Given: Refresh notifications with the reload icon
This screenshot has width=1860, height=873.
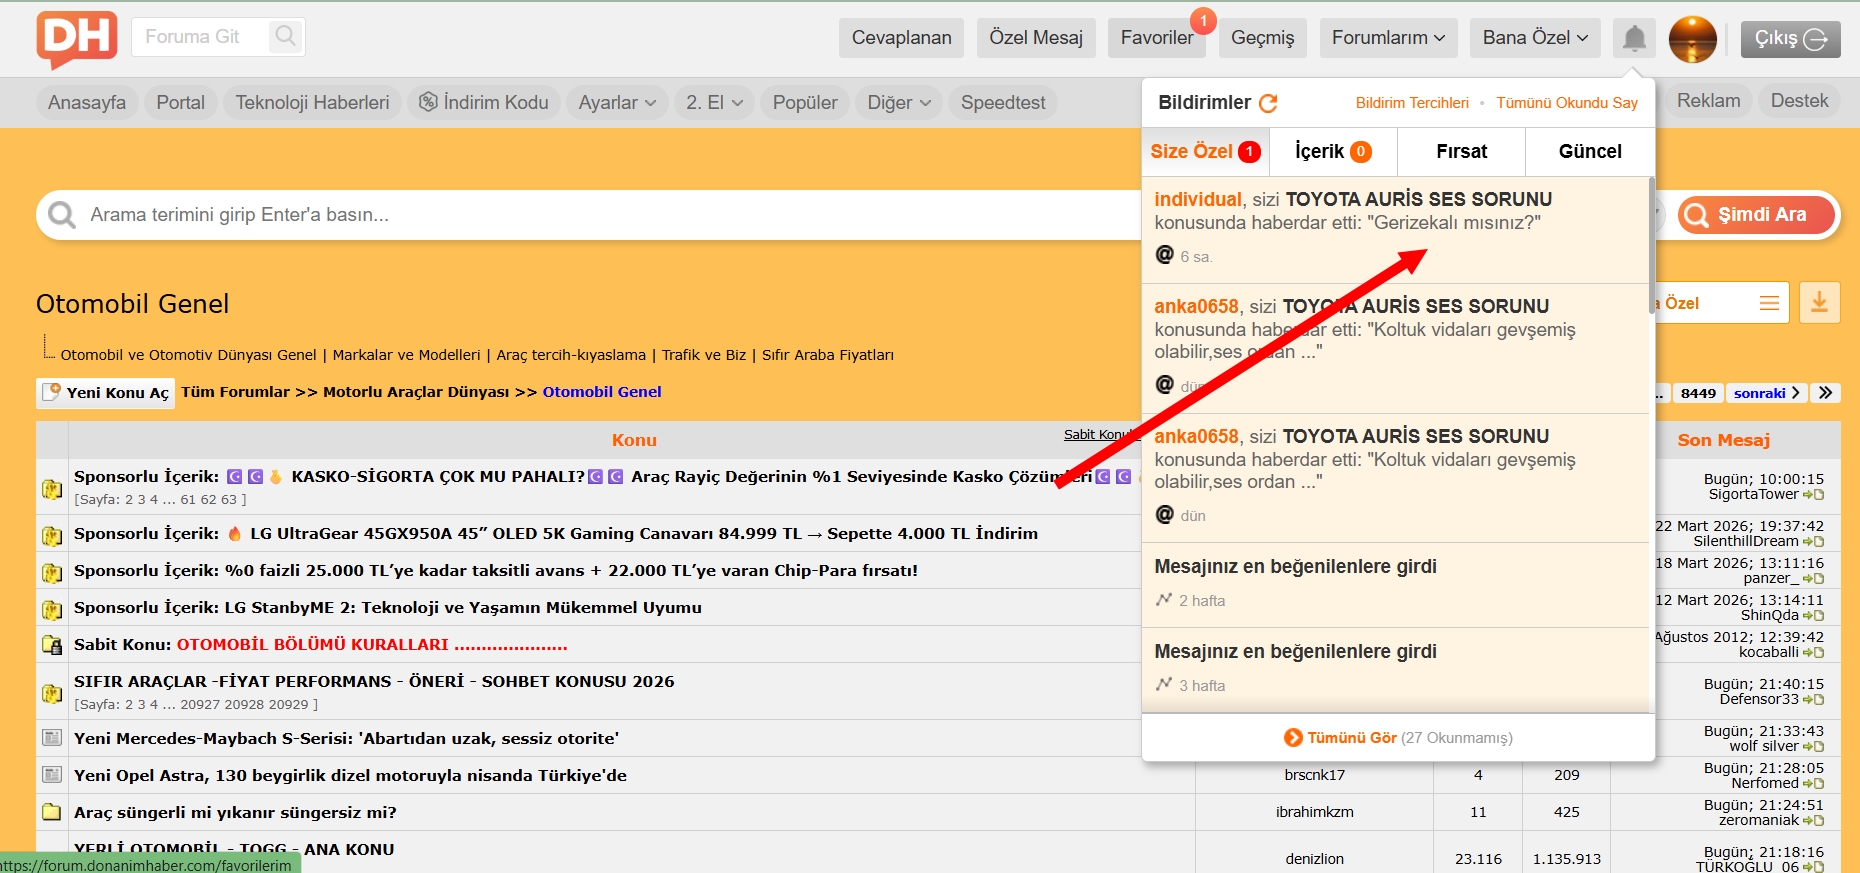Looking at the screenshot, I should (x=1268, y=103).
